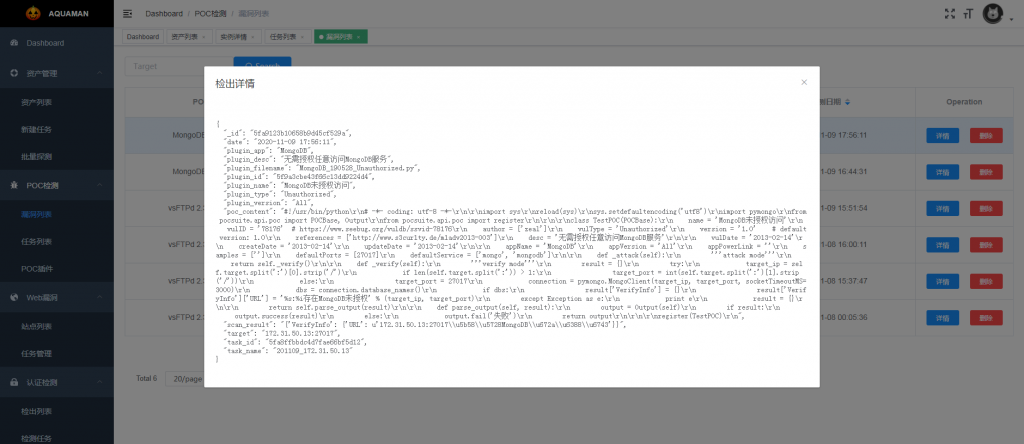Toggle the sidebar hamburger icon
The width and height of the screenshot is (1024, 444).
(x=127, y=13)
